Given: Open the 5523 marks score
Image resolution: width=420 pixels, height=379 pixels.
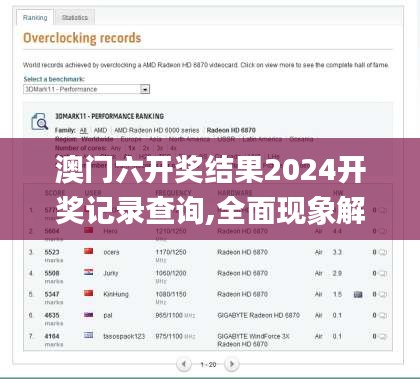Looking at the screenshot, I should pos(52,252).
